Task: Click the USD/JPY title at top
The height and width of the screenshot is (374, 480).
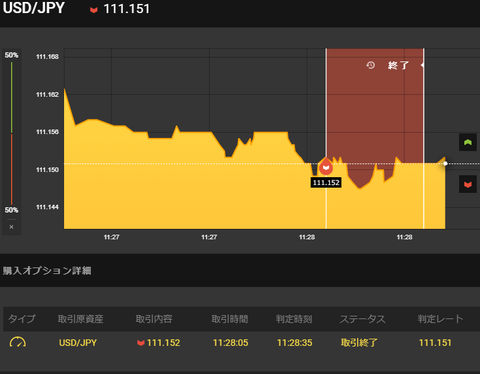Action: click(x=34, y=8)
